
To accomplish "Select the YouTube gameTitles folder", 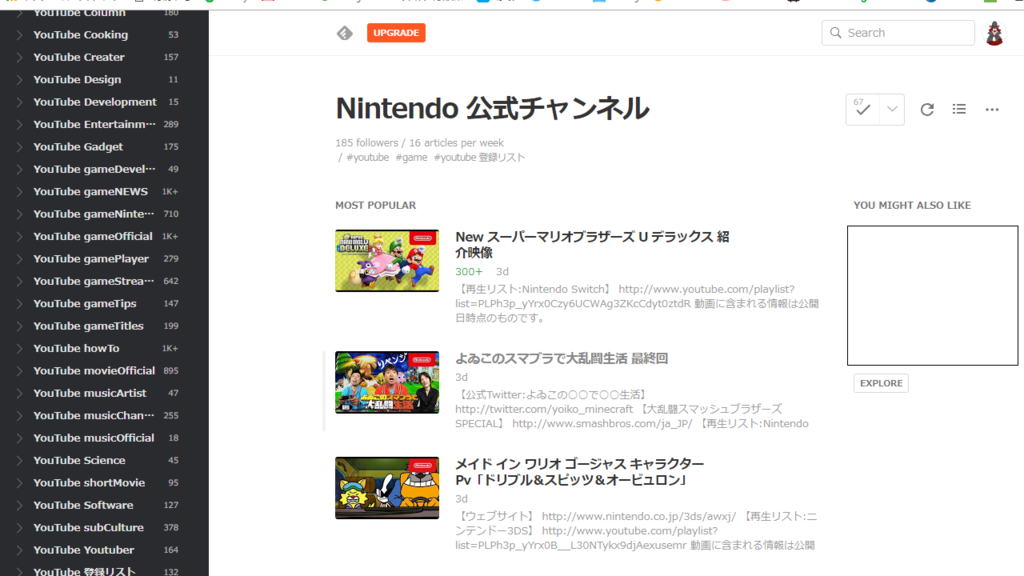I will click(x=88, y=326).
